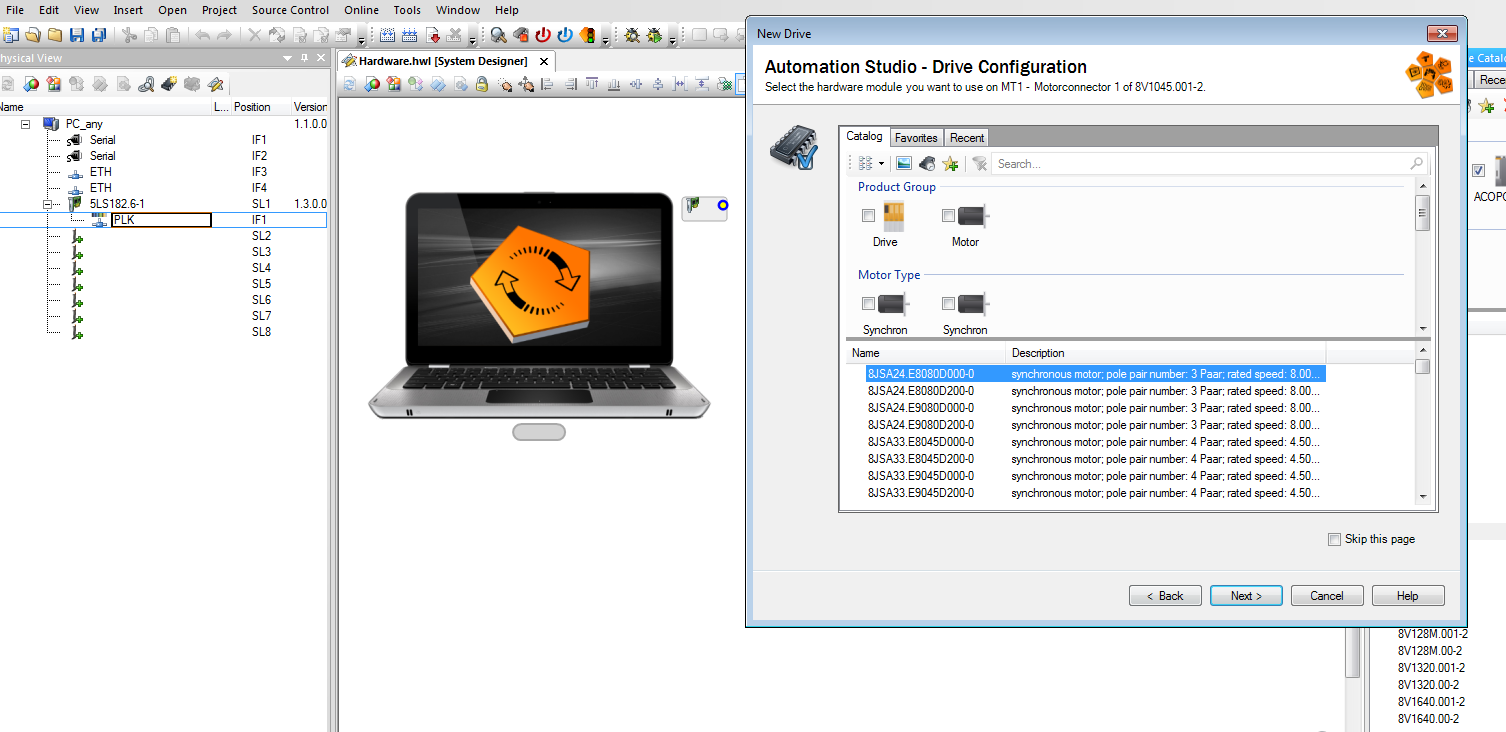This screenshot has width=1506, height=732.
Task: Close the Hardware.hwl tab
Action: click(x=544, y=61)
